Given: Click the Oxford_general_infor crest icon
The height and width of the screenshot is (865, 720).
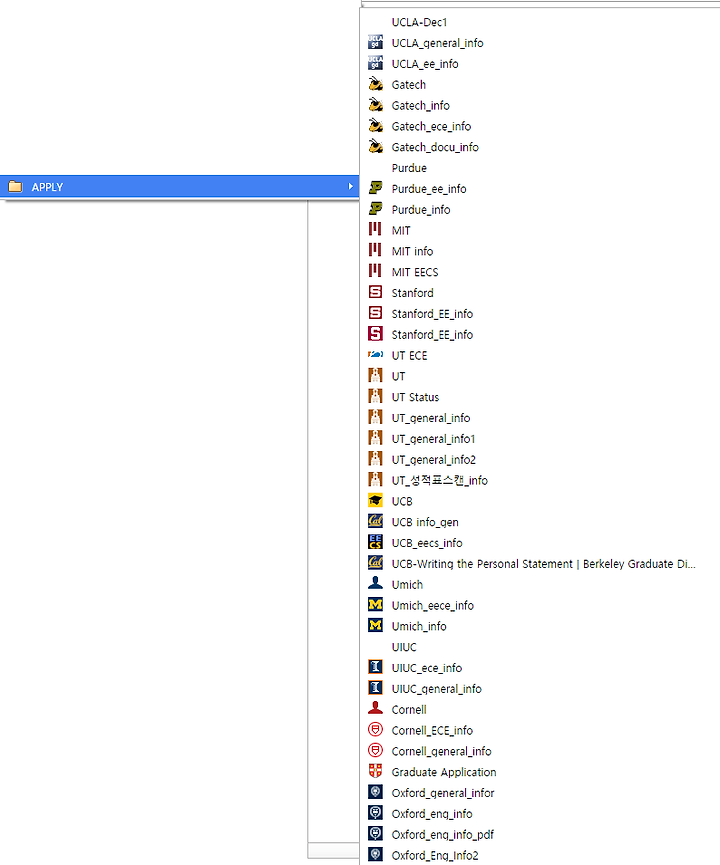Looking at the screenshot, I should (375, 792).
